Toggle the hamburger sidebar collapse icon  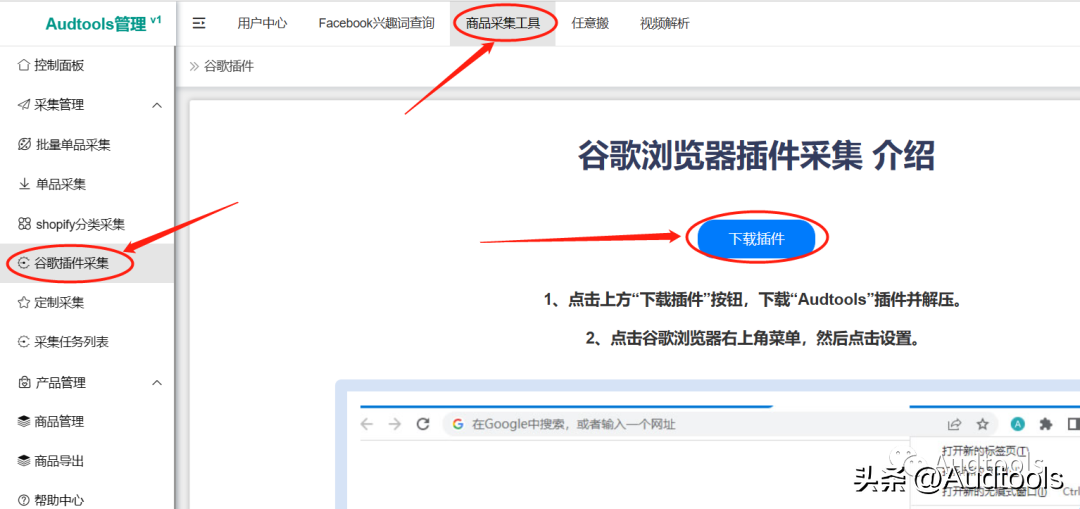pyautogui.click(x=199, y=23)
